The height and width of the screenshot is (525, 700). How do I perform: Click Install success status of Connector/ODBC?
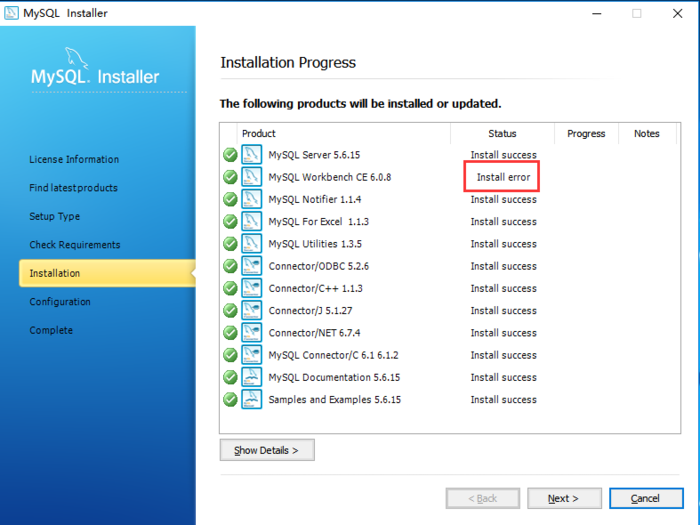pos(504,267)
